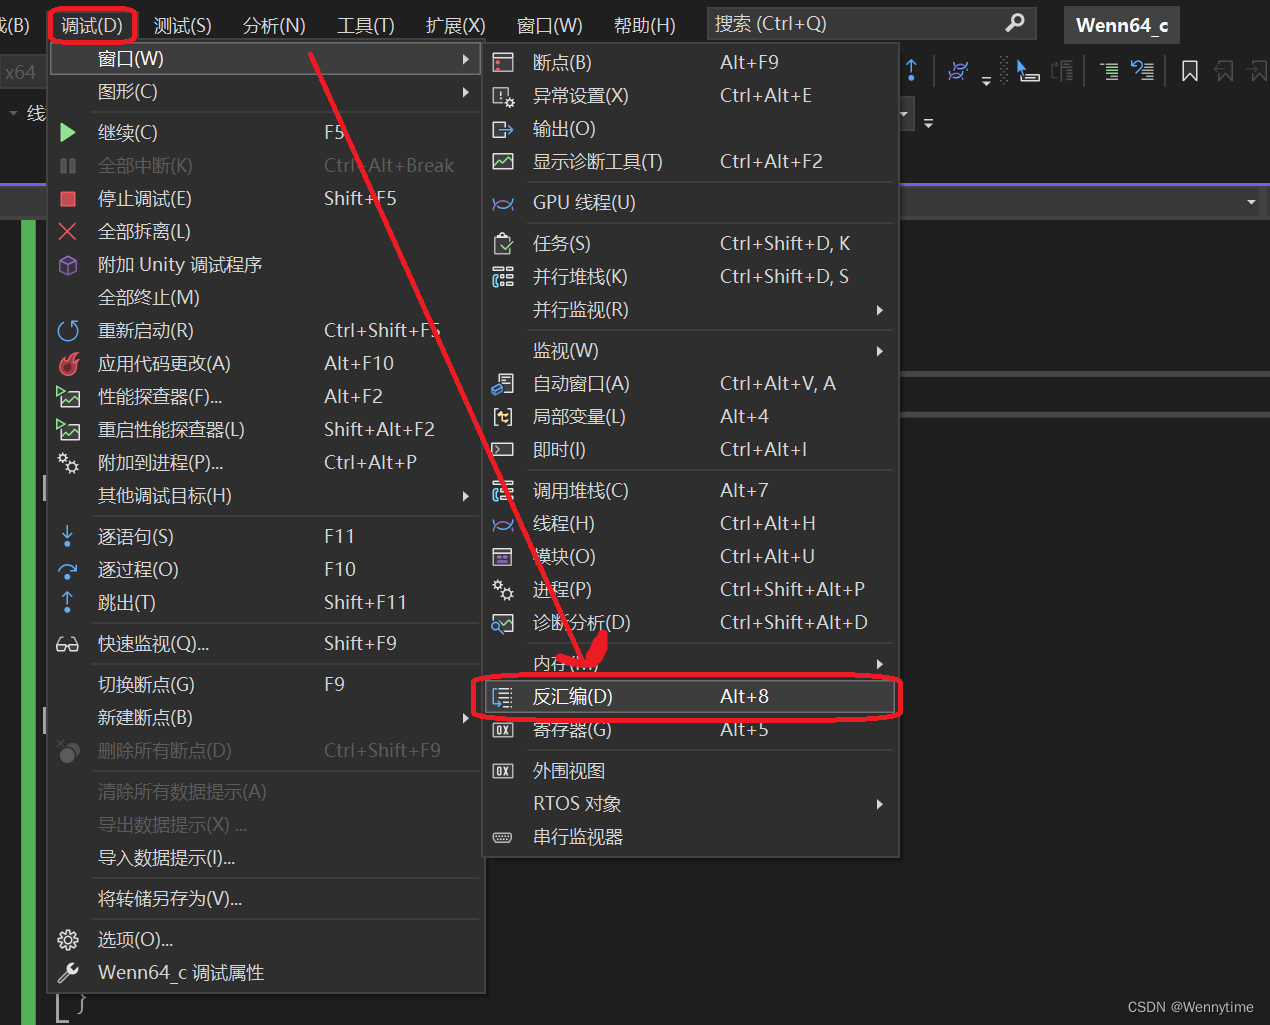Click the 性能探查器(F)... chart icon

point(68,397)
